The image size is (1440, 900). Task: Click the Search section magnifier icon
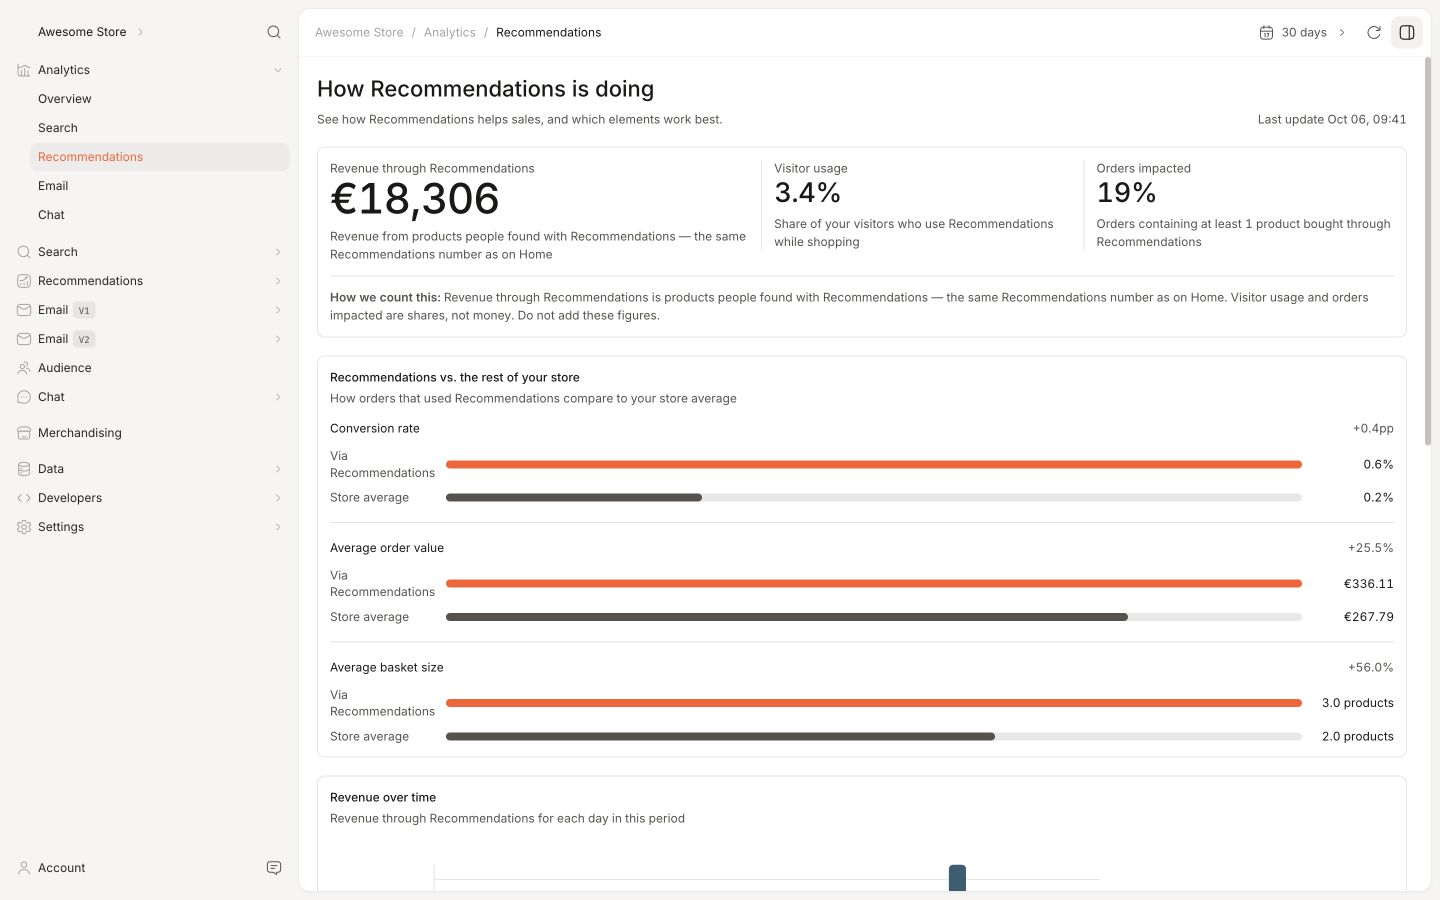click(x=24, y=252)
